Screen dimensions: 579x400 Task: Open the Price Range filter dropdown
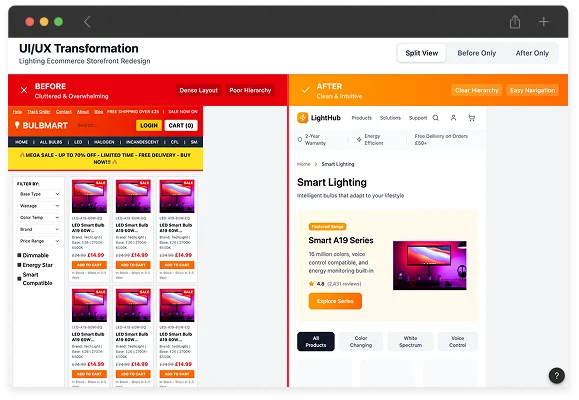point(38,241)
